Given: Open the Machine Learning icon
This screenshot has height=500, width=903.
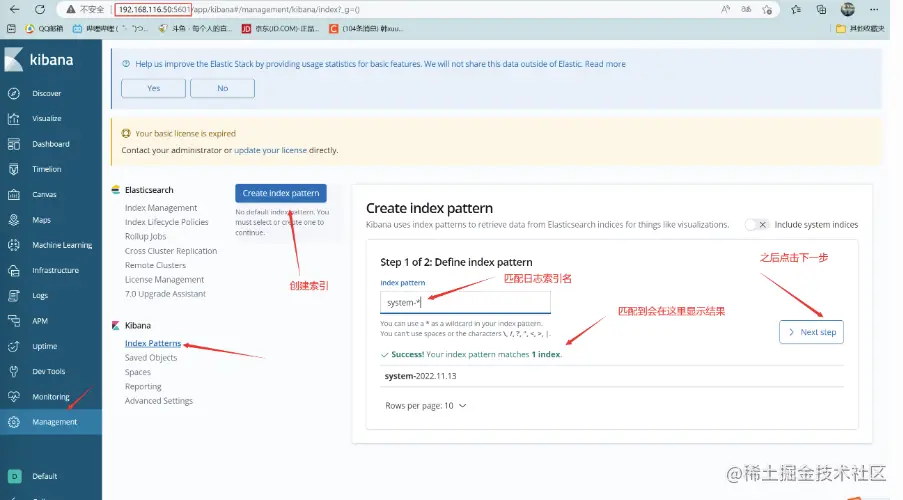Looking at the screenshot, I should click(14, 245).
